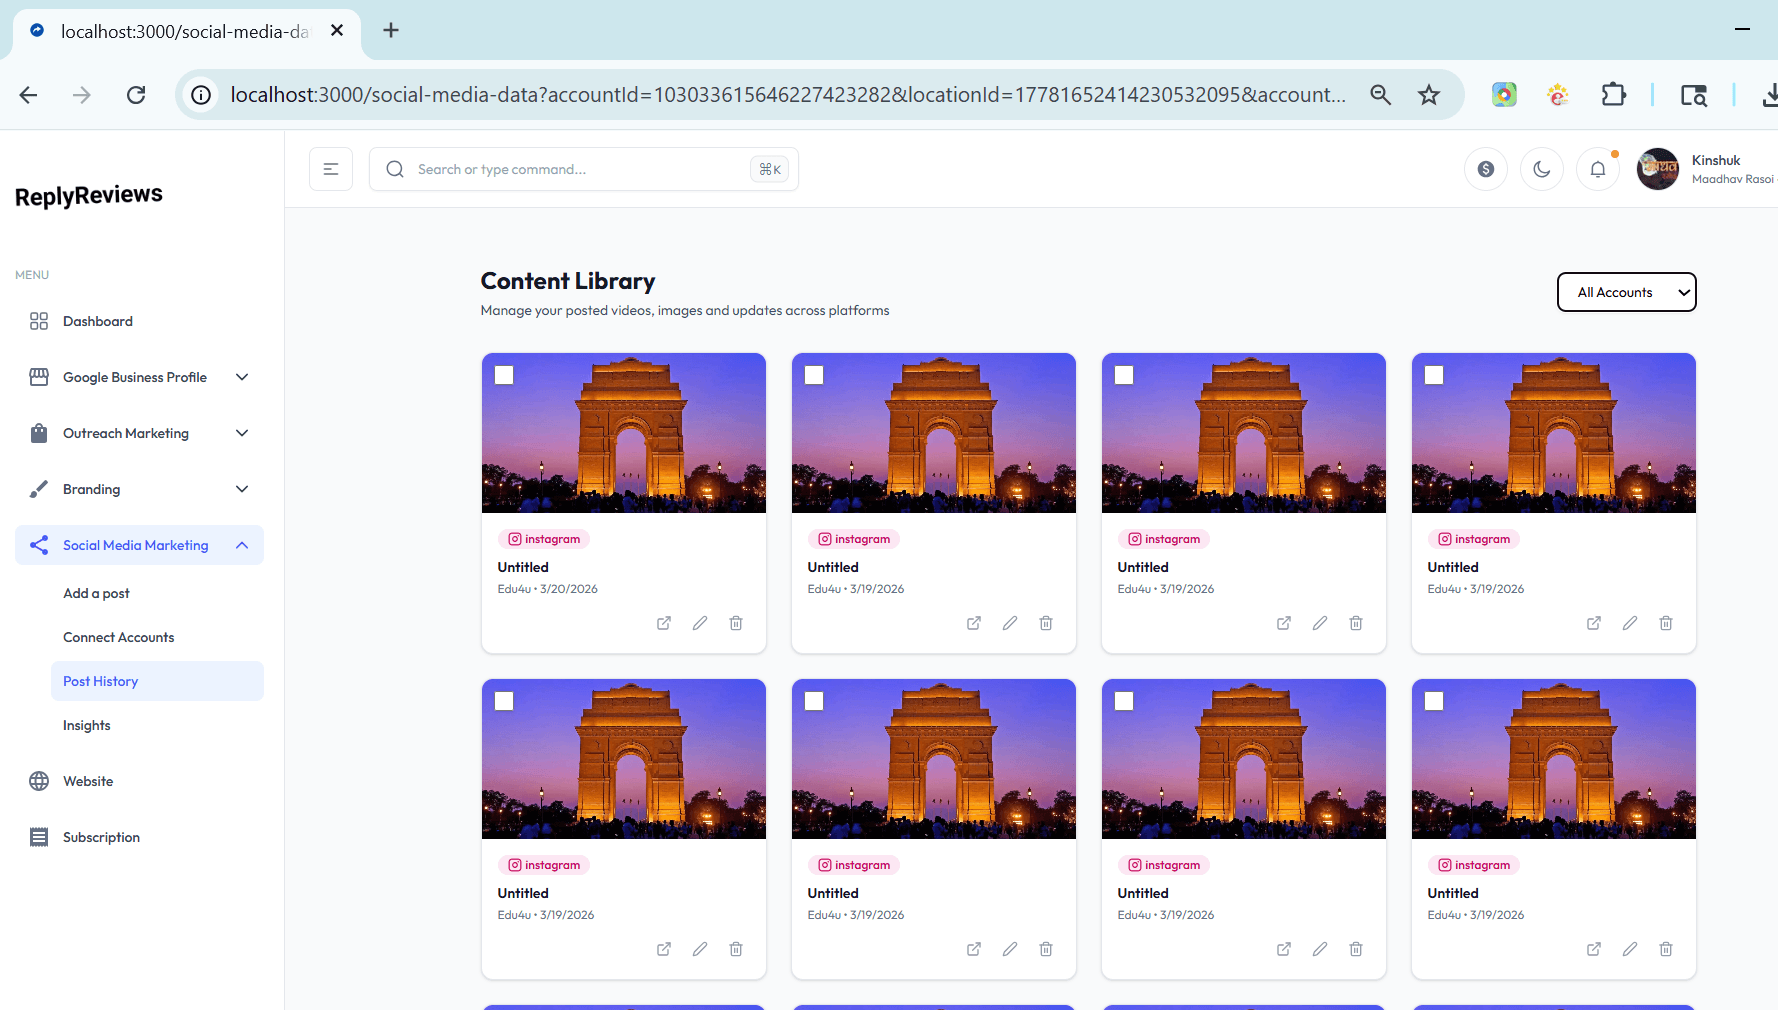Collapse the sidebar with hamburger button
This screenshot has height=1010, width=1778.
(331, 169)
